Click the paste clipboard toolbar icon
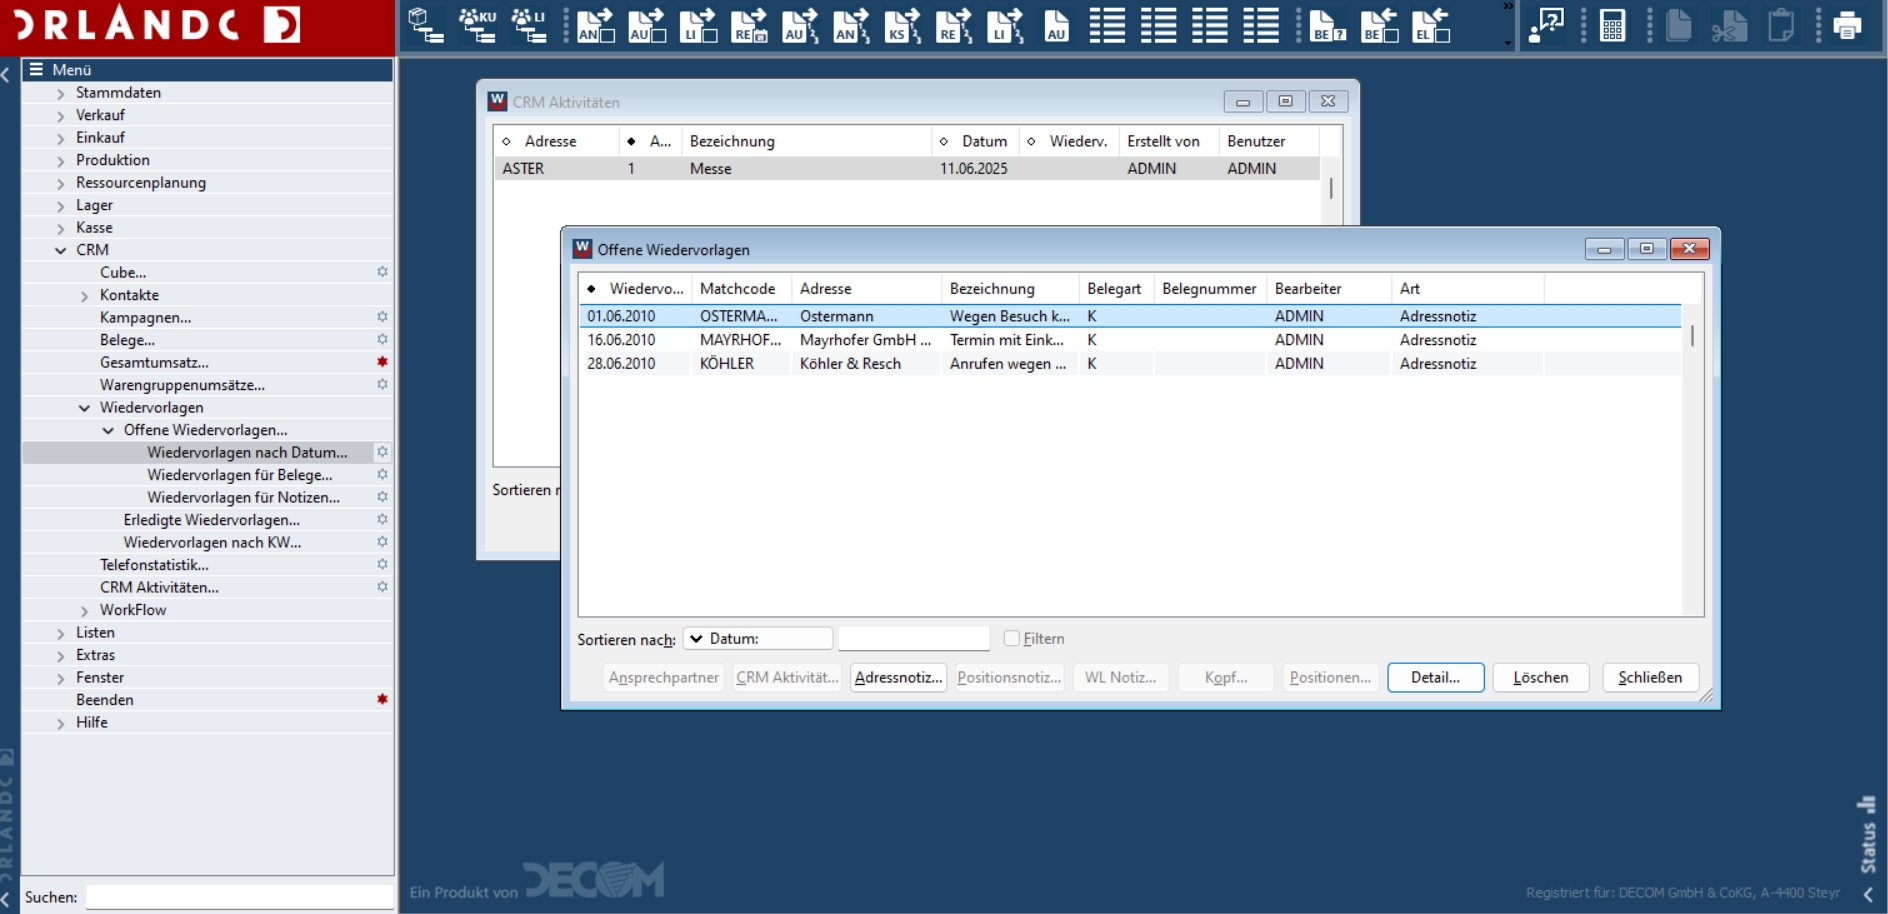The image size is (1888, 914). click(x=1780, y=25)
